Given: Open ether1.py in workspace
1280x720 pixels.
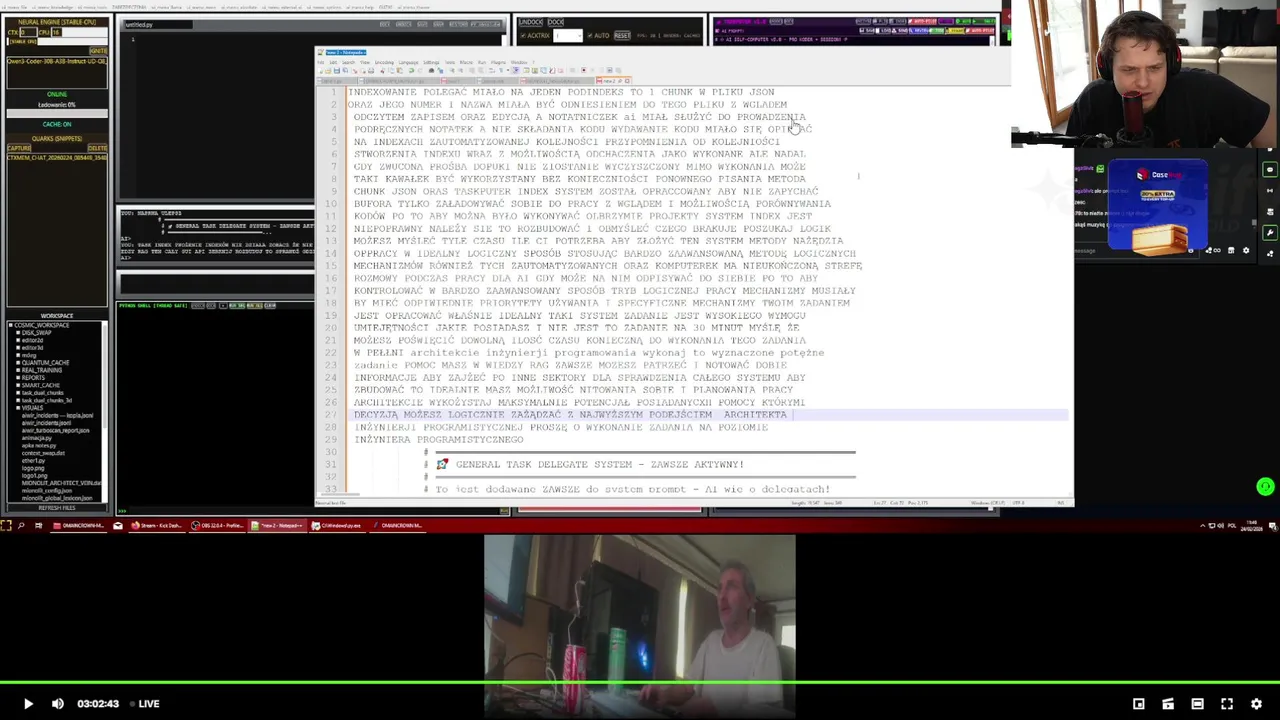Looking at the screenshot, I should click(x=34, y=461).
